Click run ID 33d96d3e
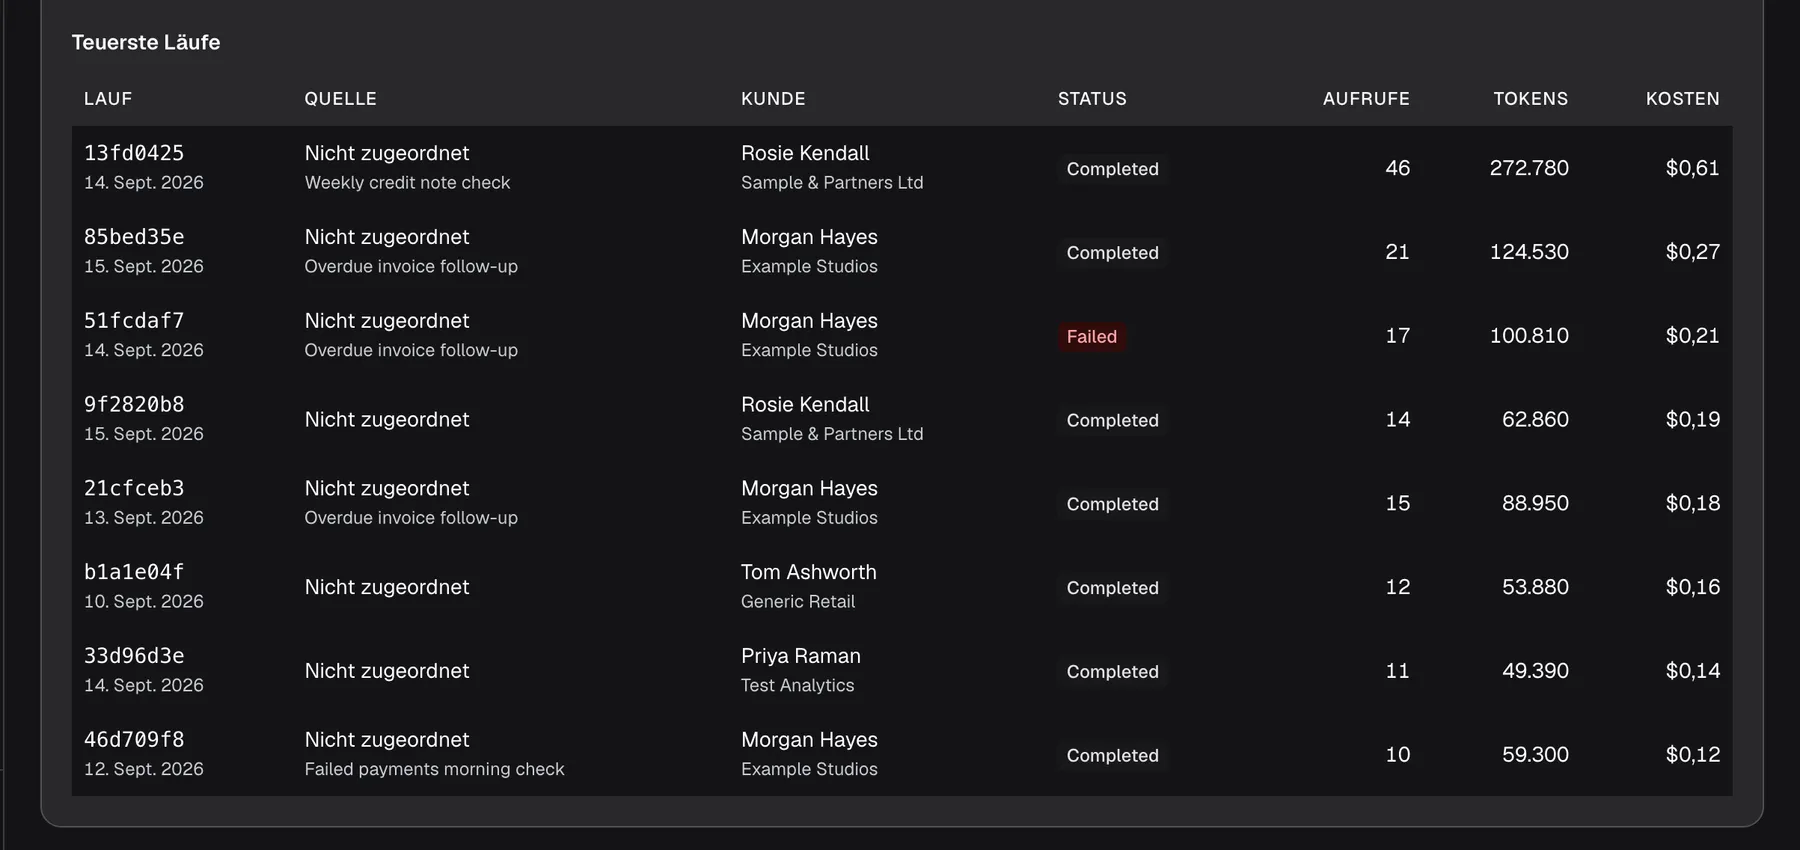 [x=134, y=657]
